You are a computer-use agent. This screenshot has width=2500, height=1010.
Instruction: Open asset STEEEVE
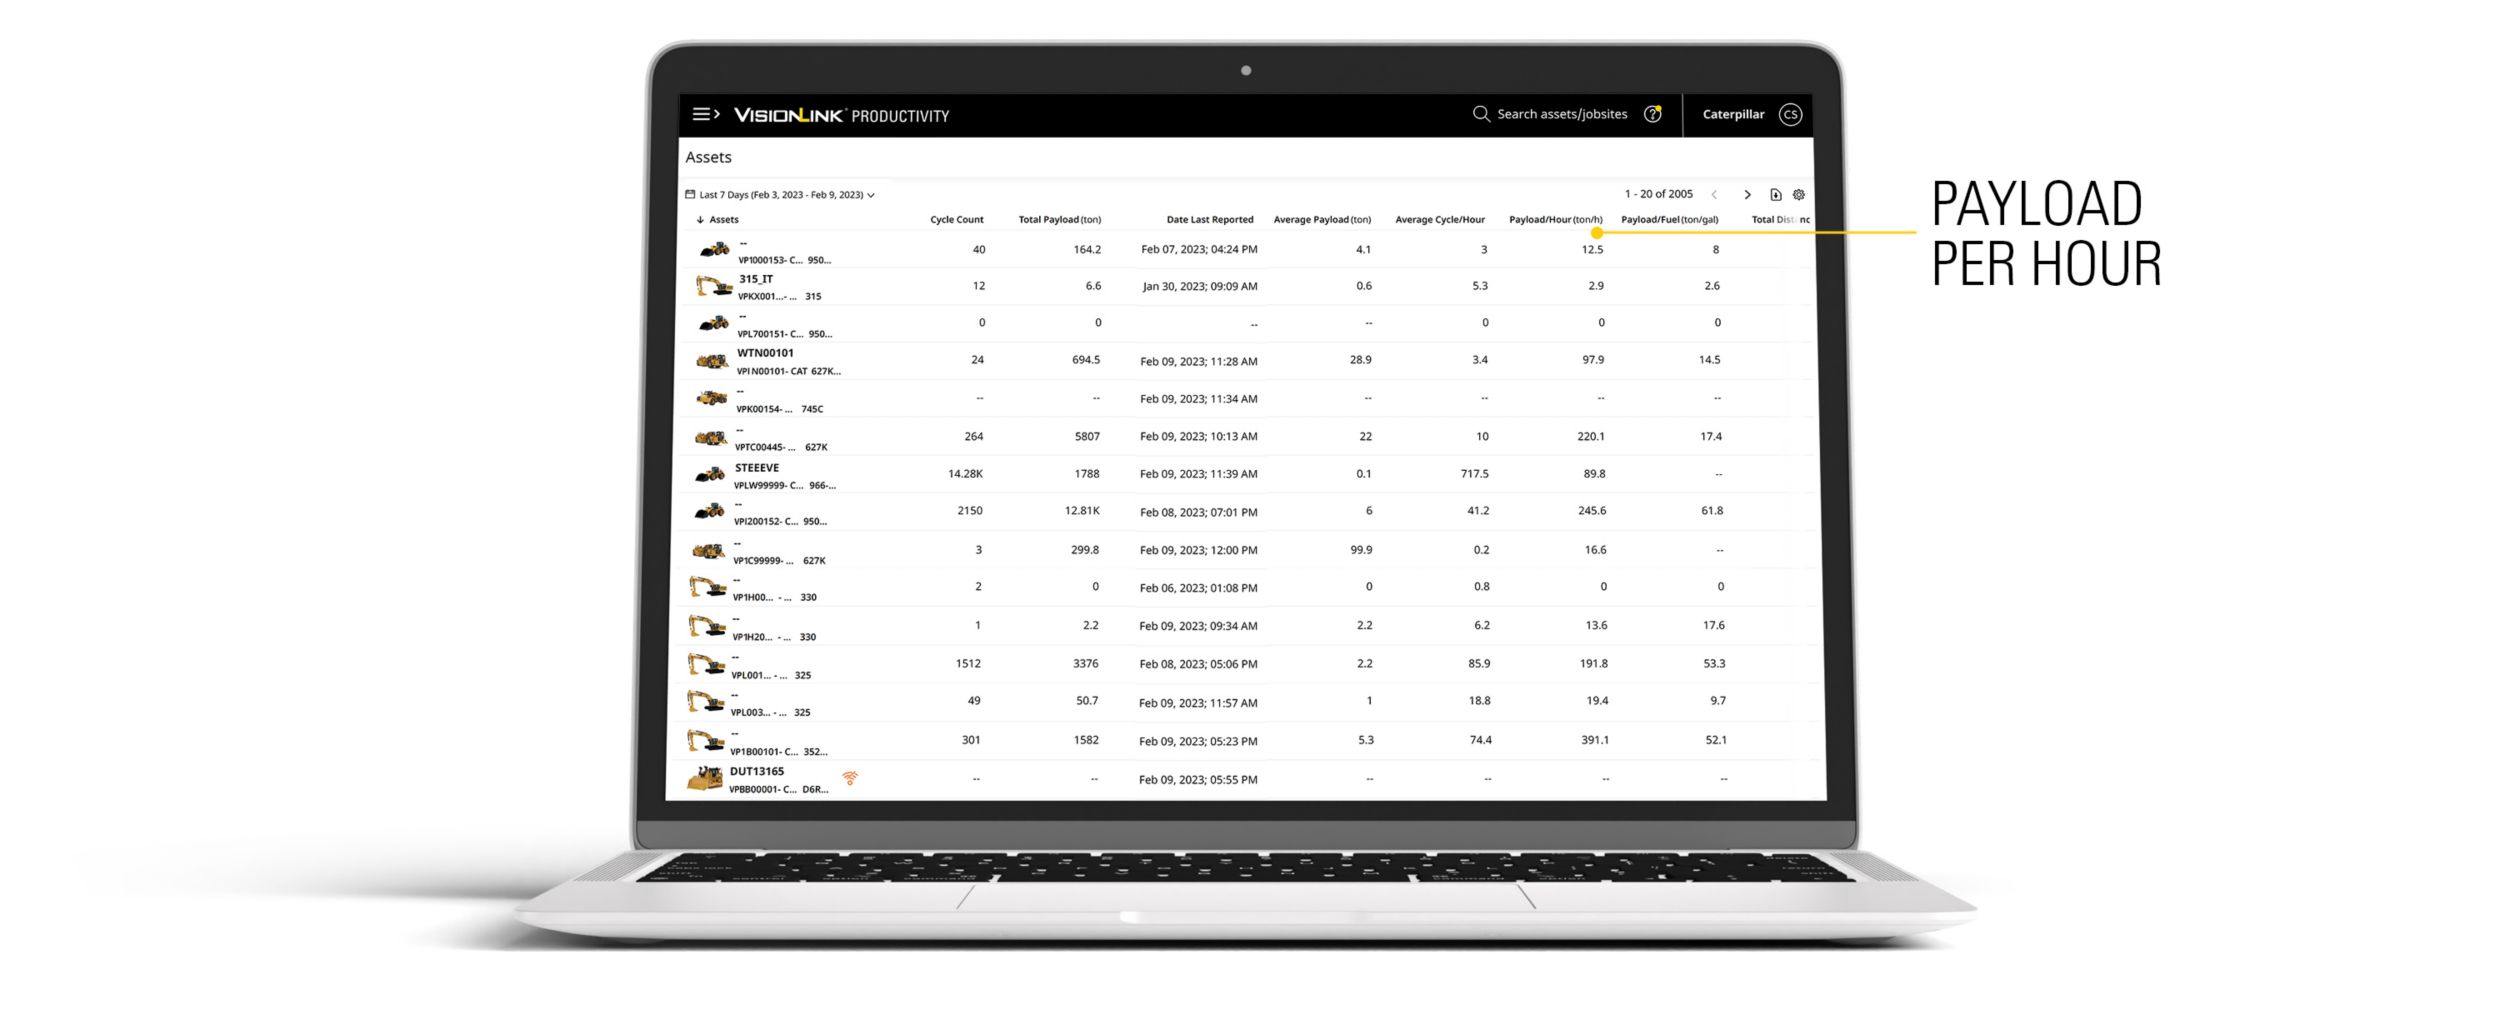tap(757, 468)
